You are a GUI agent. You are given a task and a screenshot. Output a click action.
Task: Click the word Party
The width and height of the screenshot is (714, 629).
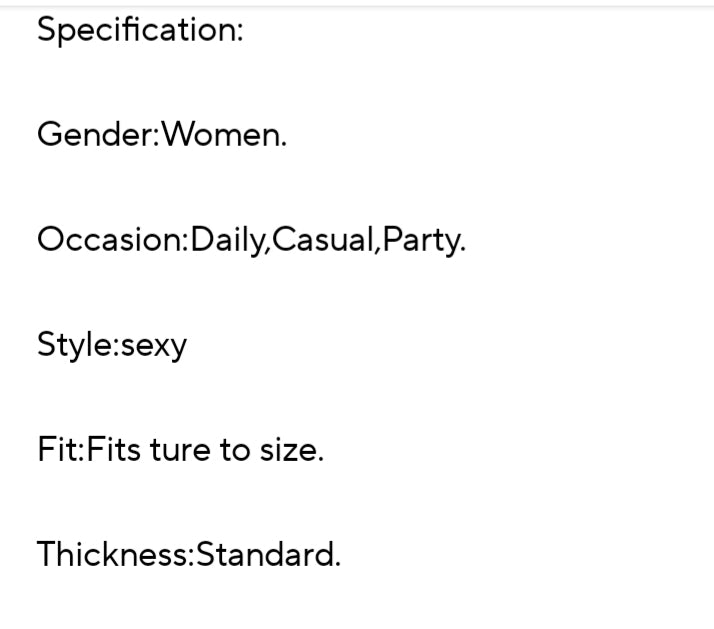[x=420, y=240]
